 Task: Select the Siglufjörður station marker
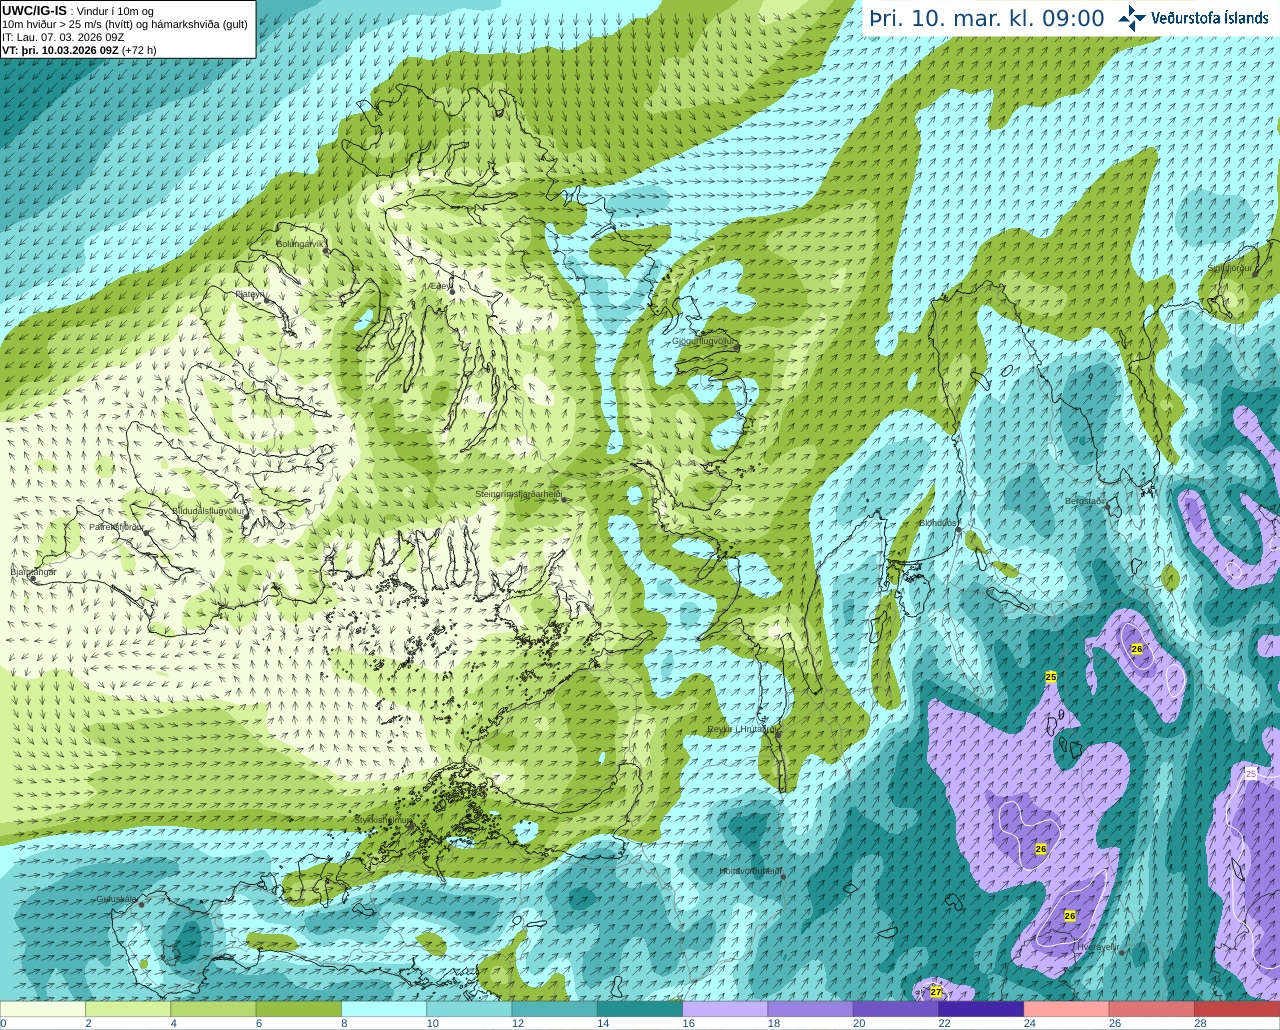click(1256, 274)
